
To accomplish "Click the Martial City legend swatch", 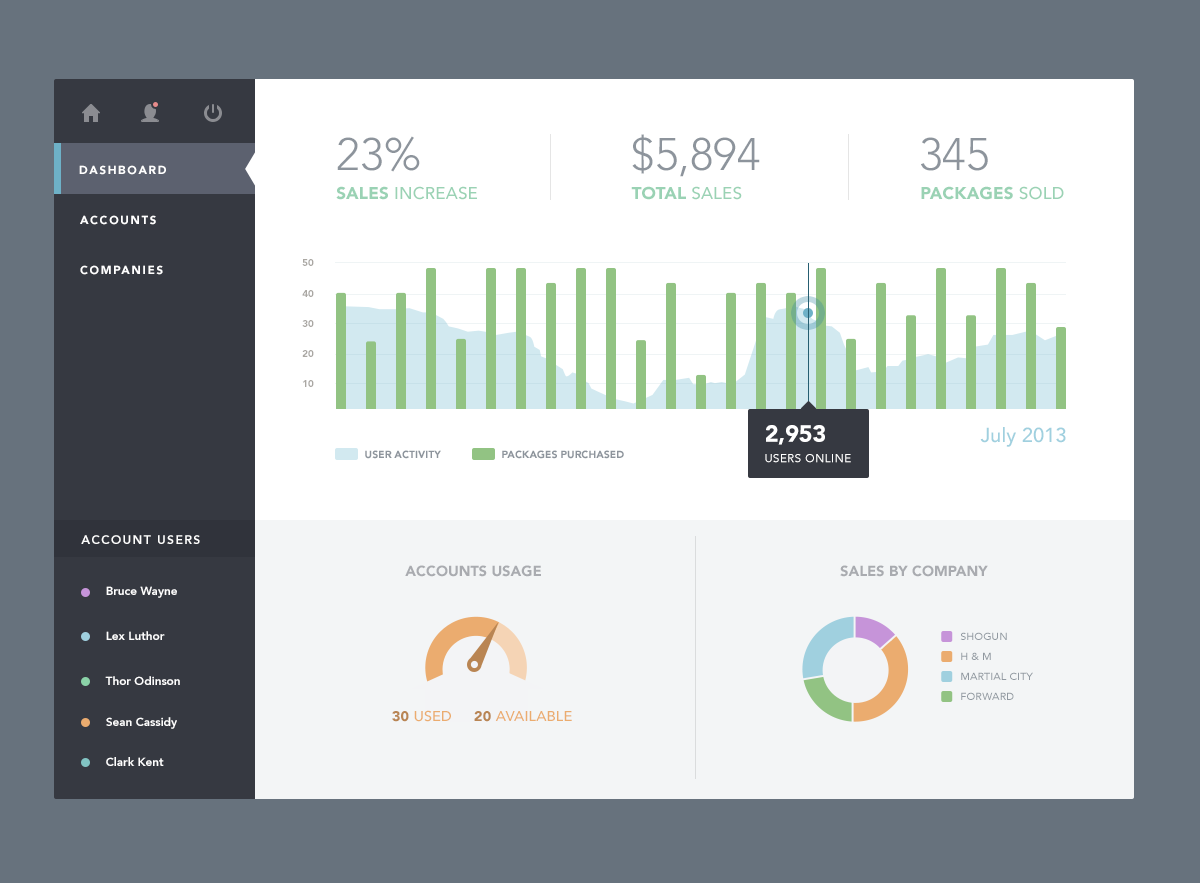I will coord(947,676).
